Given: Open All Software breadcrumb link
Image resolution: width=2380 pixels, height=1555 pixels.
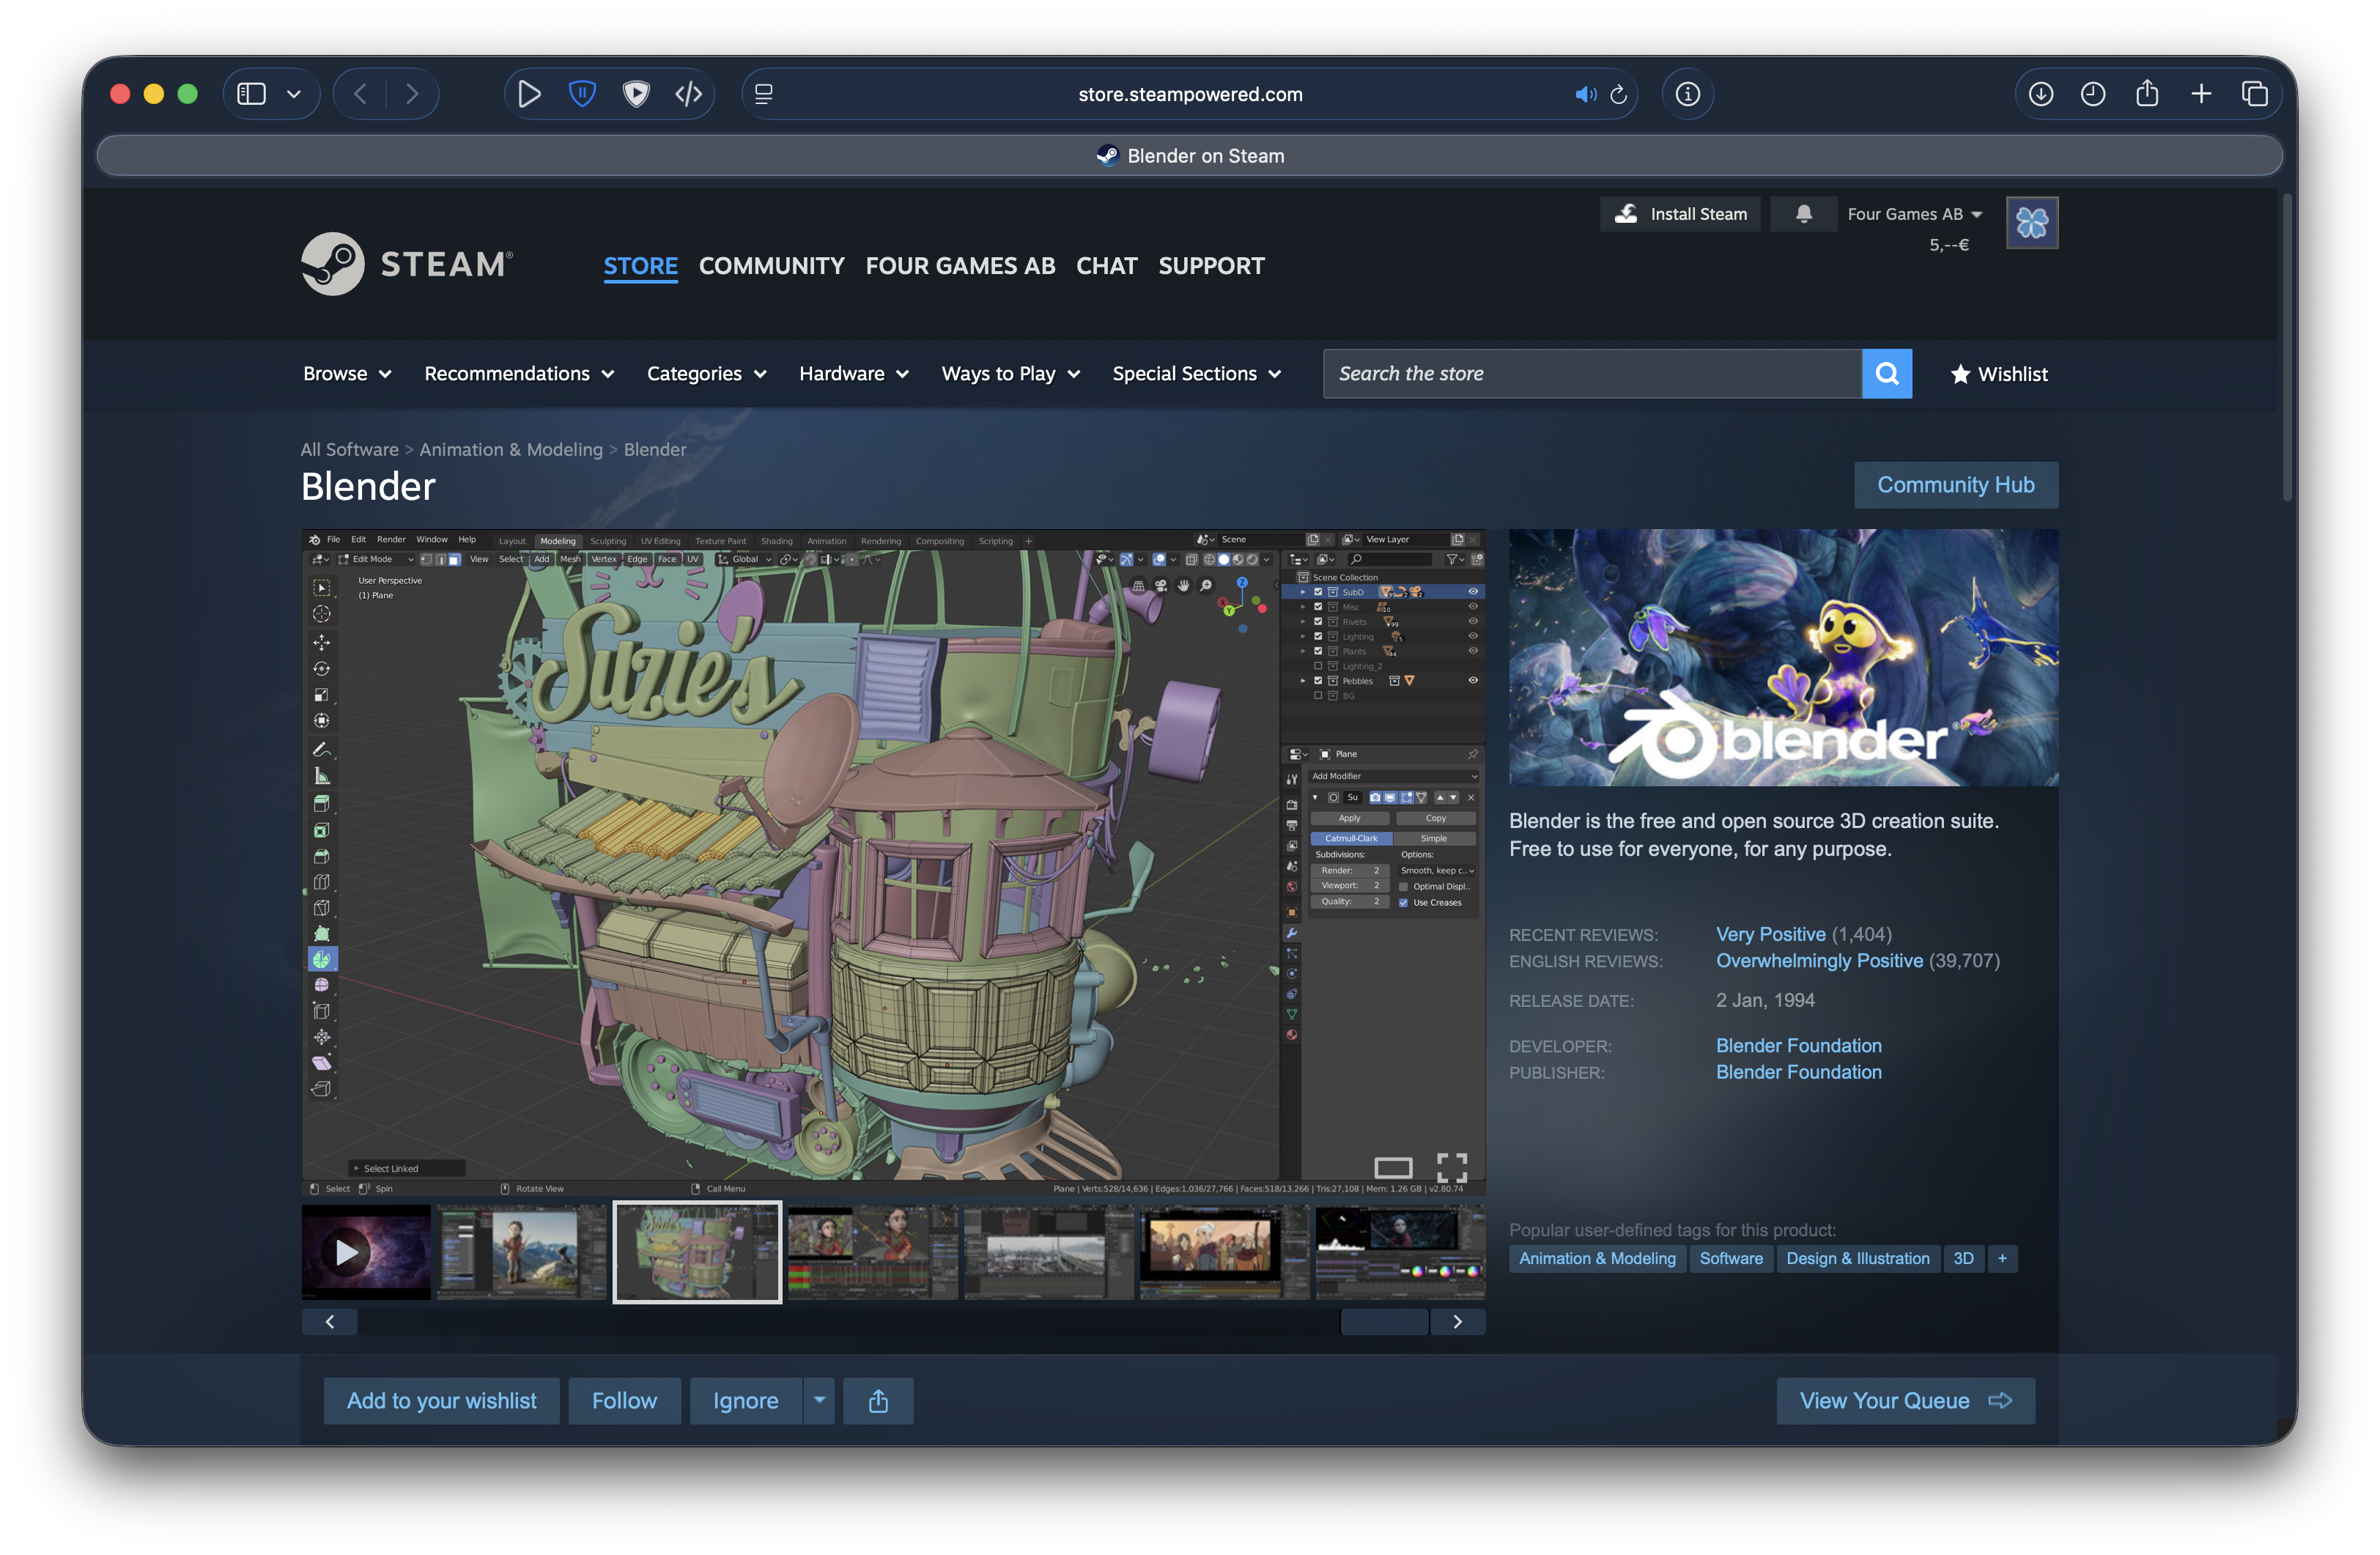Looking at the screenshot, I should 349,450.
